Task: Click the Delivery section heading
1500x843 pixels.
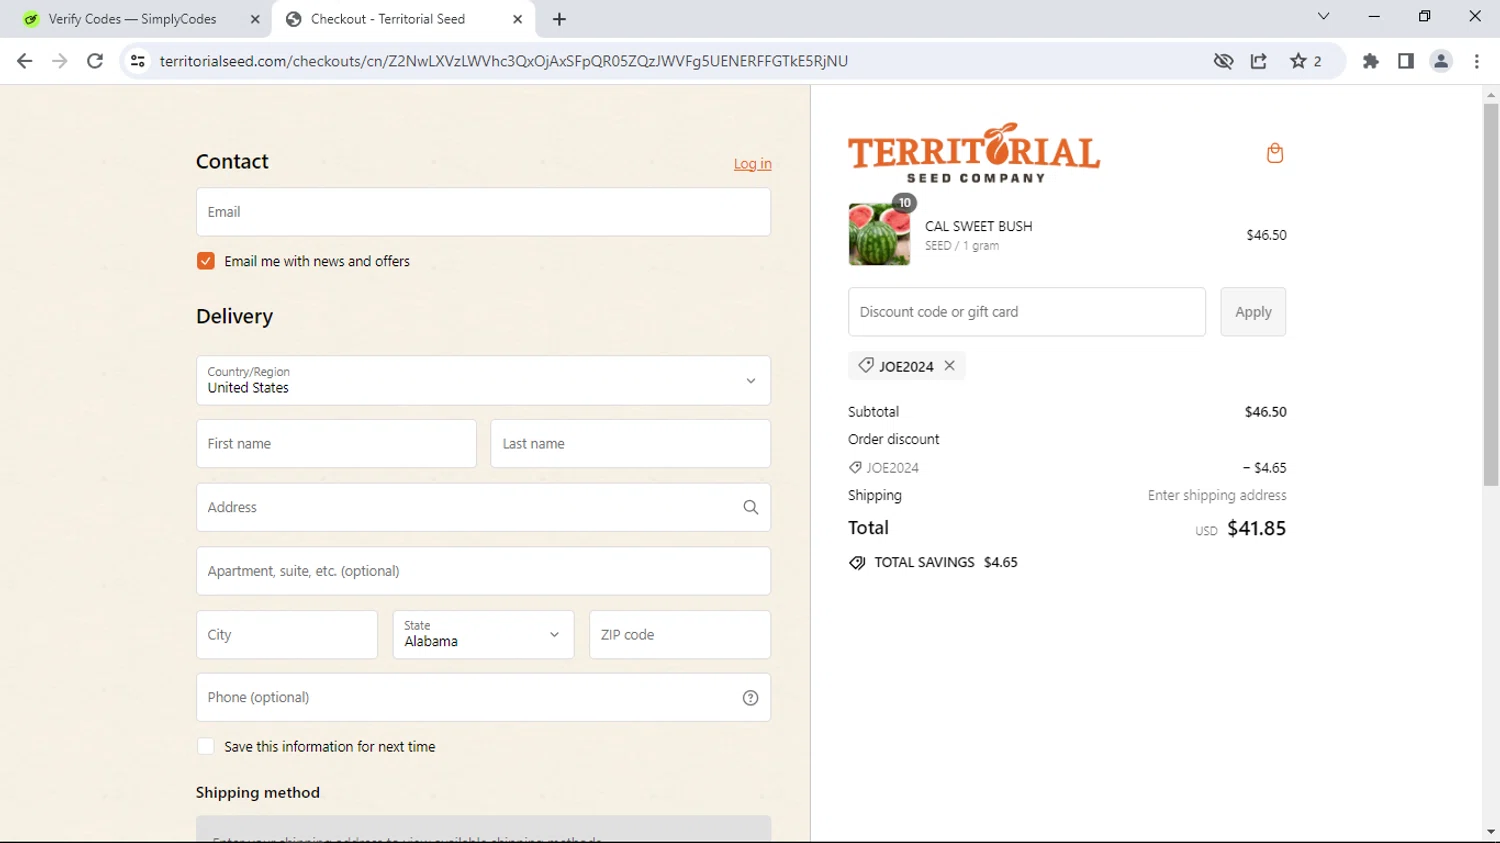Action: pos(235,316)
